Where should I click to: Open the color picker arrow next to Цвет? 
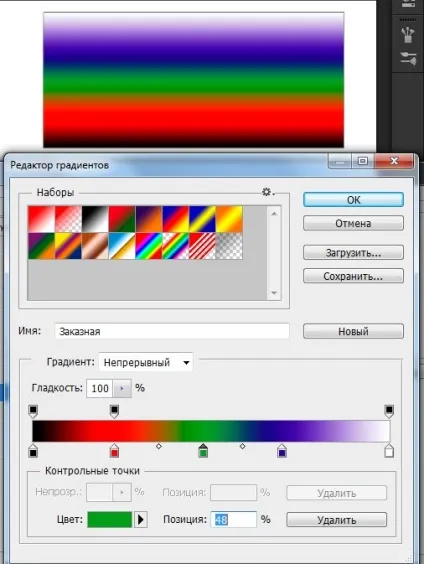tap(141, 519)
